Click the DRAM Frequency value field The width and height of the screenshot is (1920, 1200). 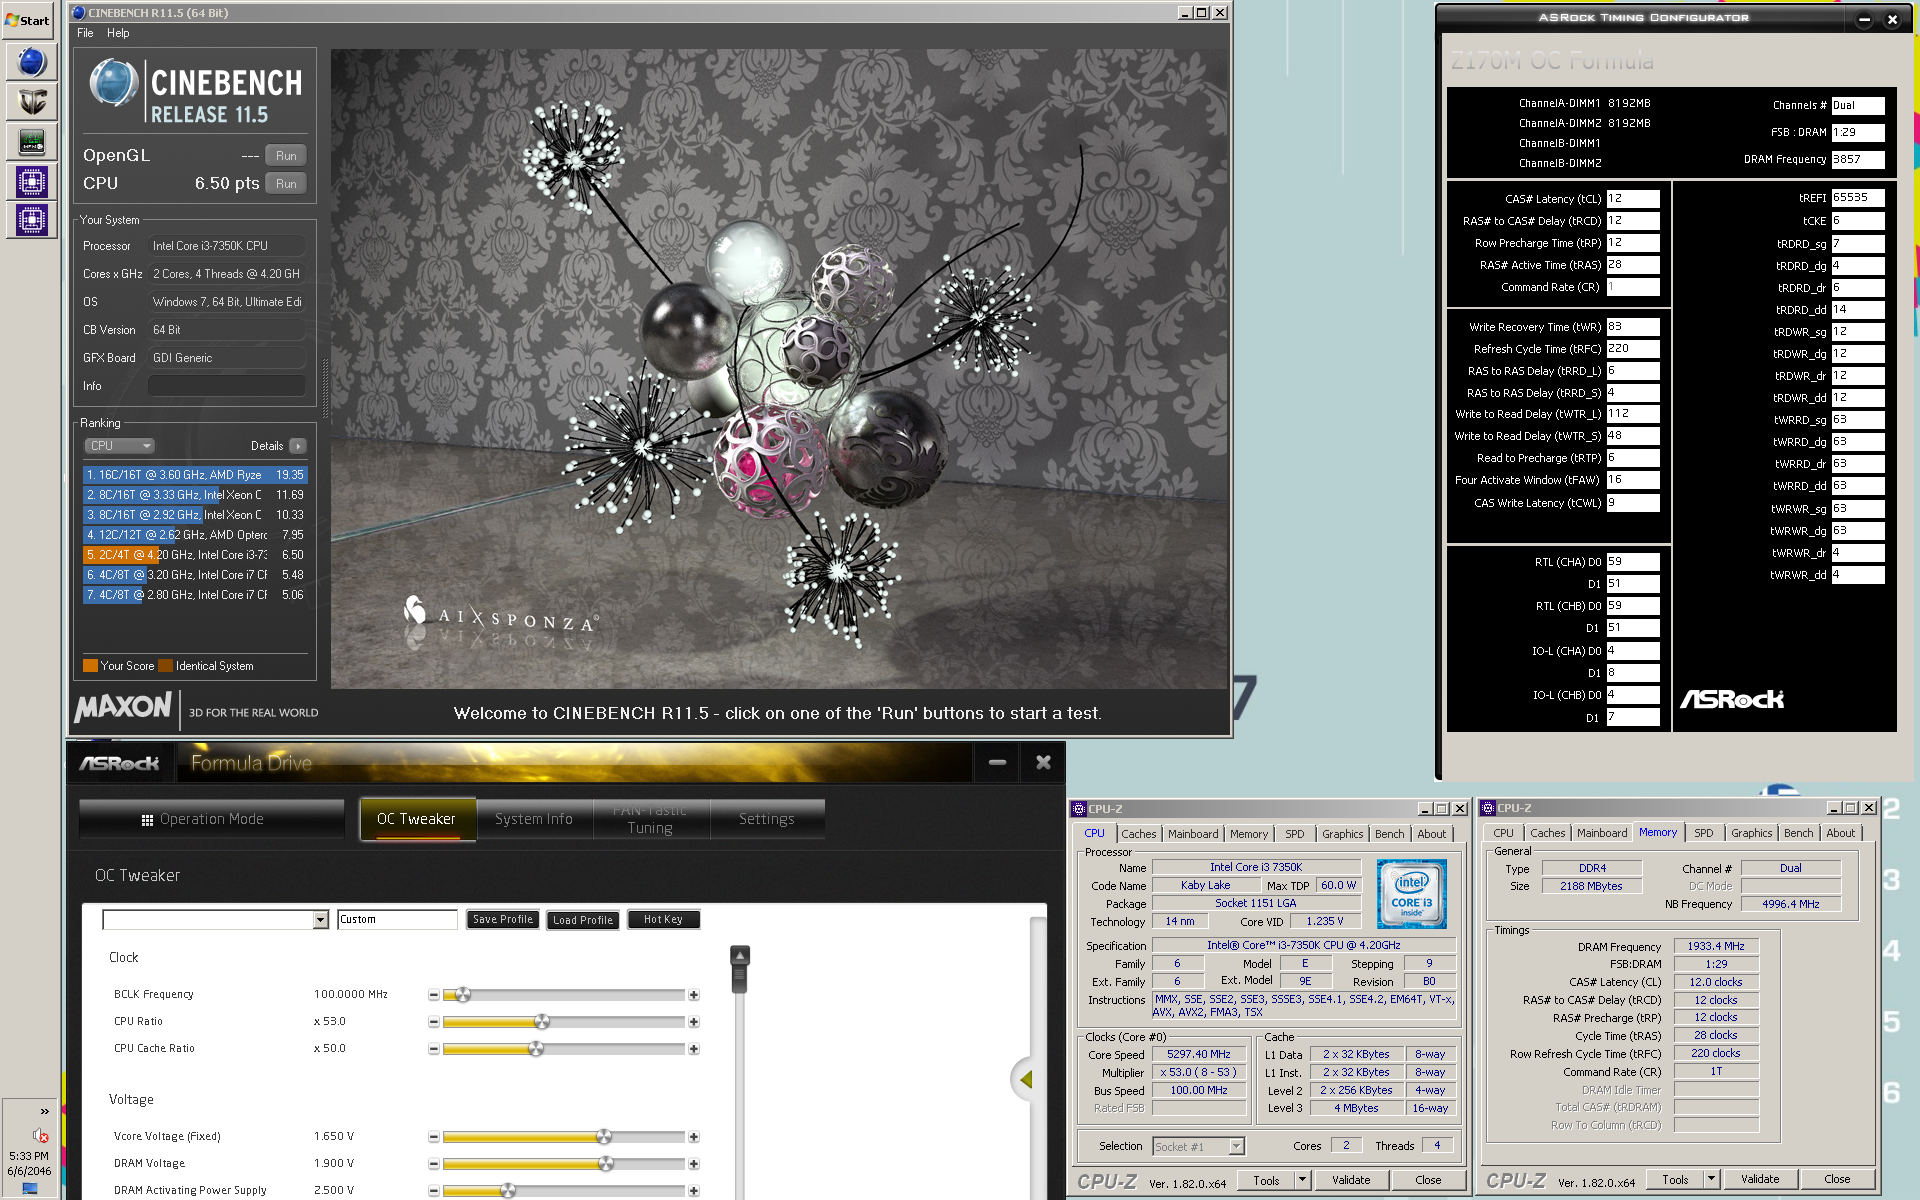pyautogui.click(x=1858, y=159)
